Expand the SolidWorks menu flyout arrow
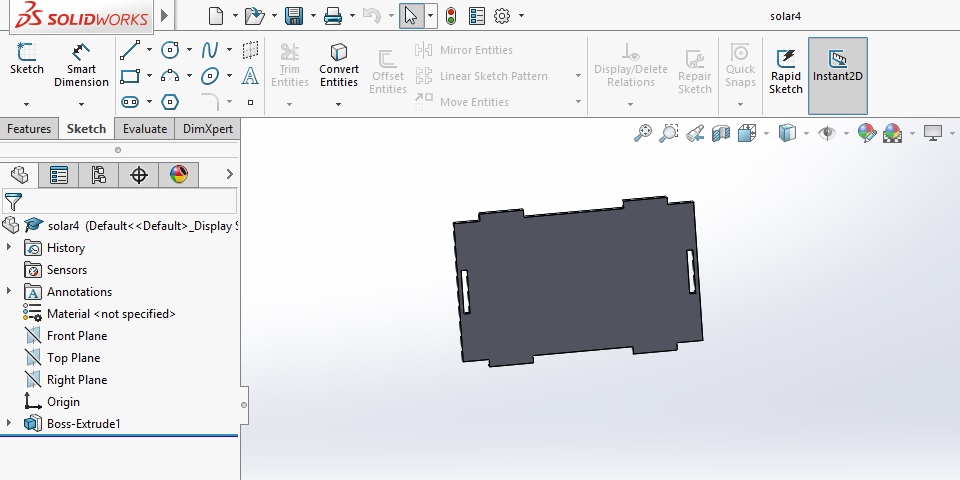The image size is (960, 480). click(164, 16)
